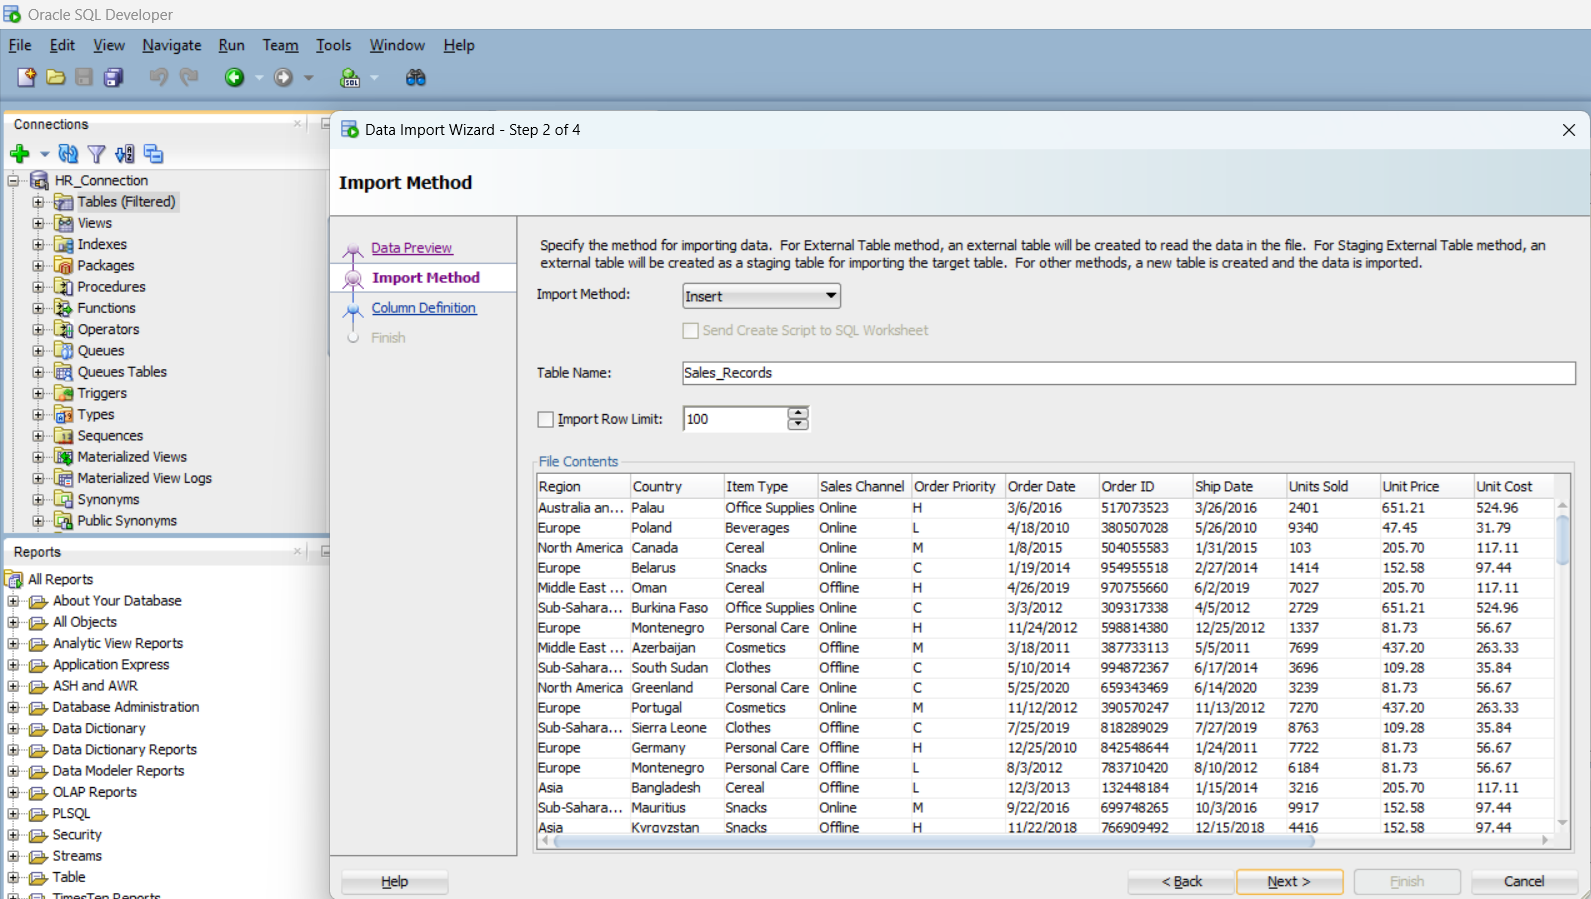Click the Forward navigation arrow icon
Image resolution: width=1591 pixels, height=899 pixels.
coord(284,77)
